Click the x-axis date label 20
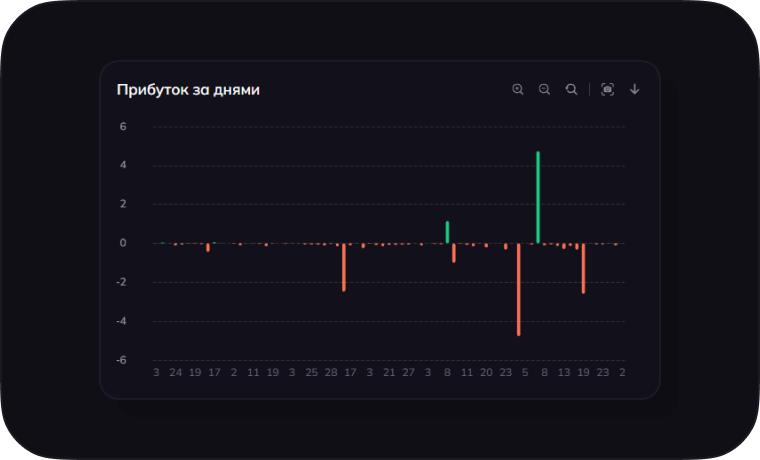Viewport: 760px width, 460px height. click(486, 372)
